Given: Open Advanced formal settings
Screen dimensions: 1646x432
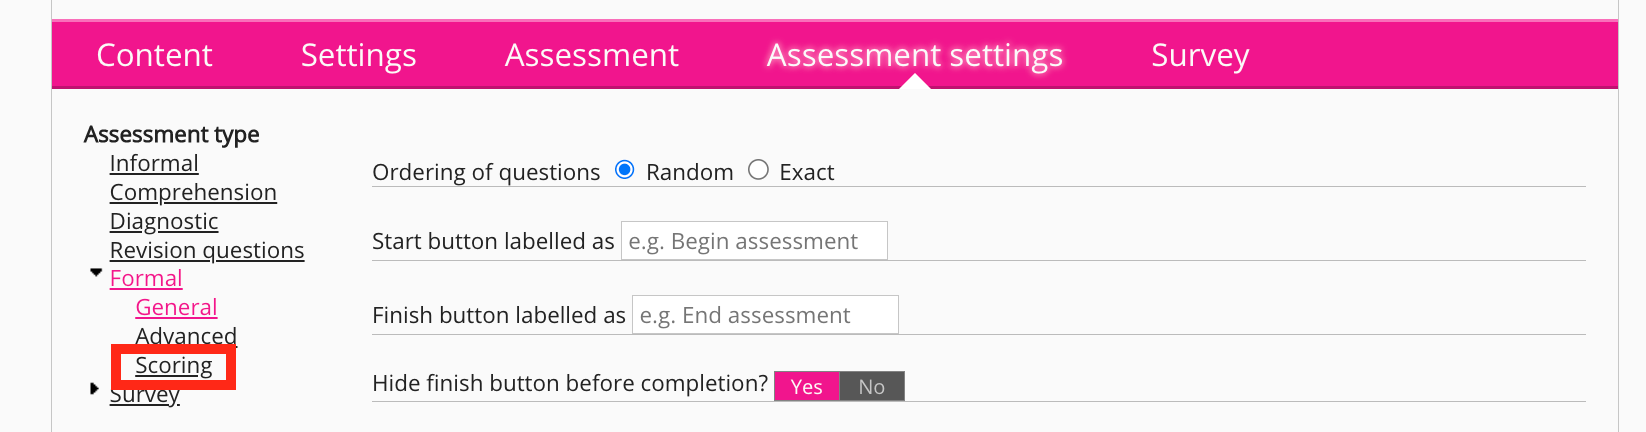Looking at the screenshot, I should (186, 336).
